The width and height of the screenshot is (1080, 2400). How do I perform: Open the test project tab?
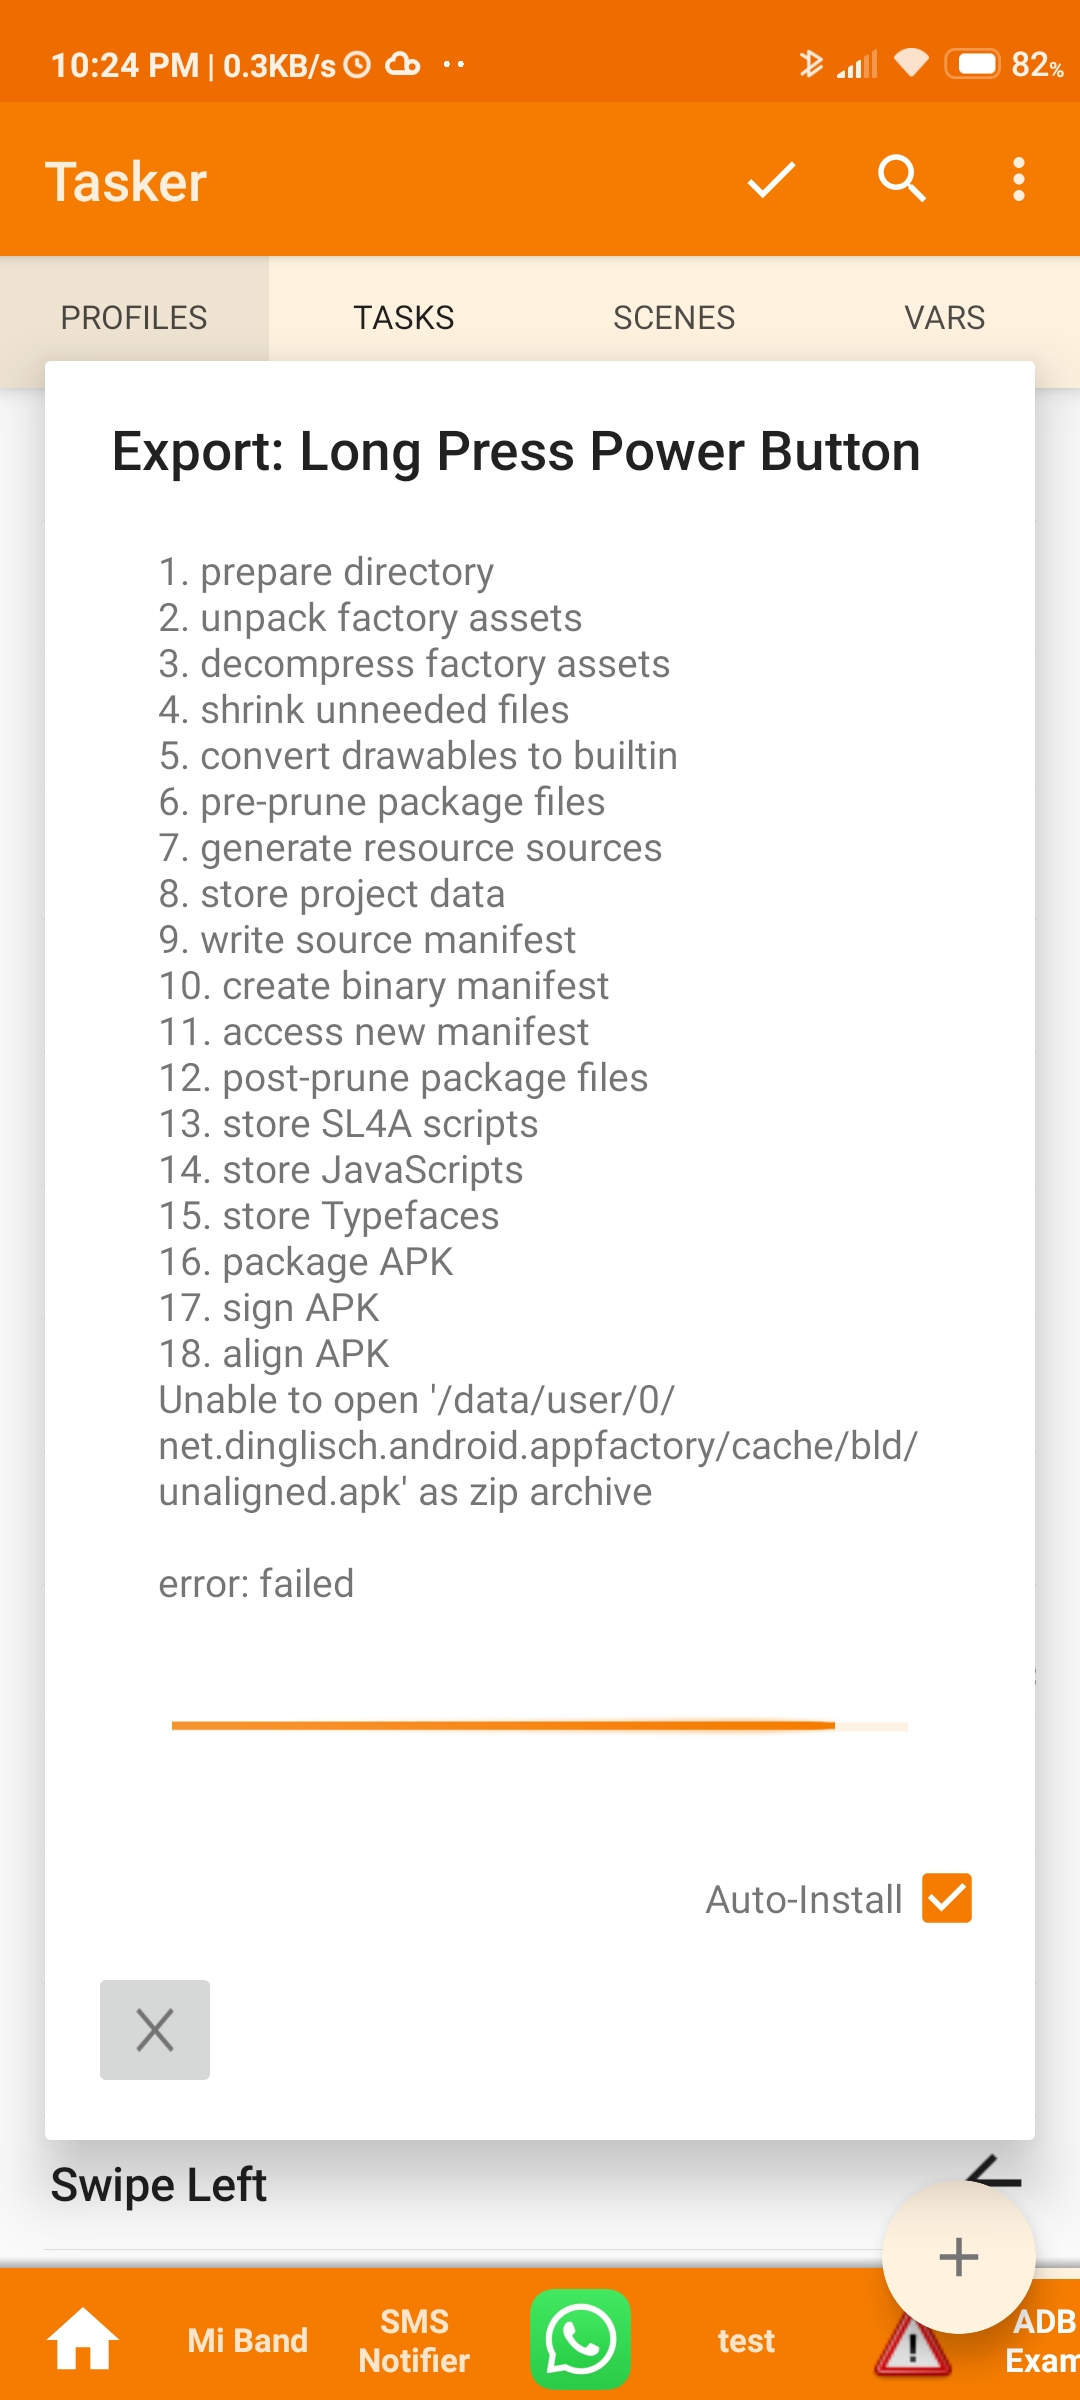(x=746, y=2340)
